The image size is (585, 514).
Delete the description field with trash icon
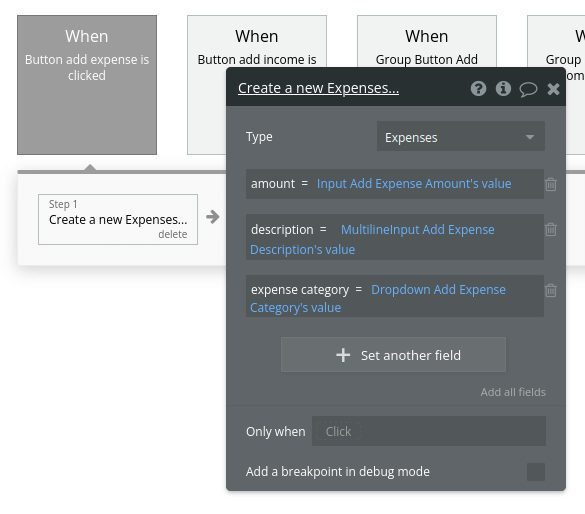point(551,229)
